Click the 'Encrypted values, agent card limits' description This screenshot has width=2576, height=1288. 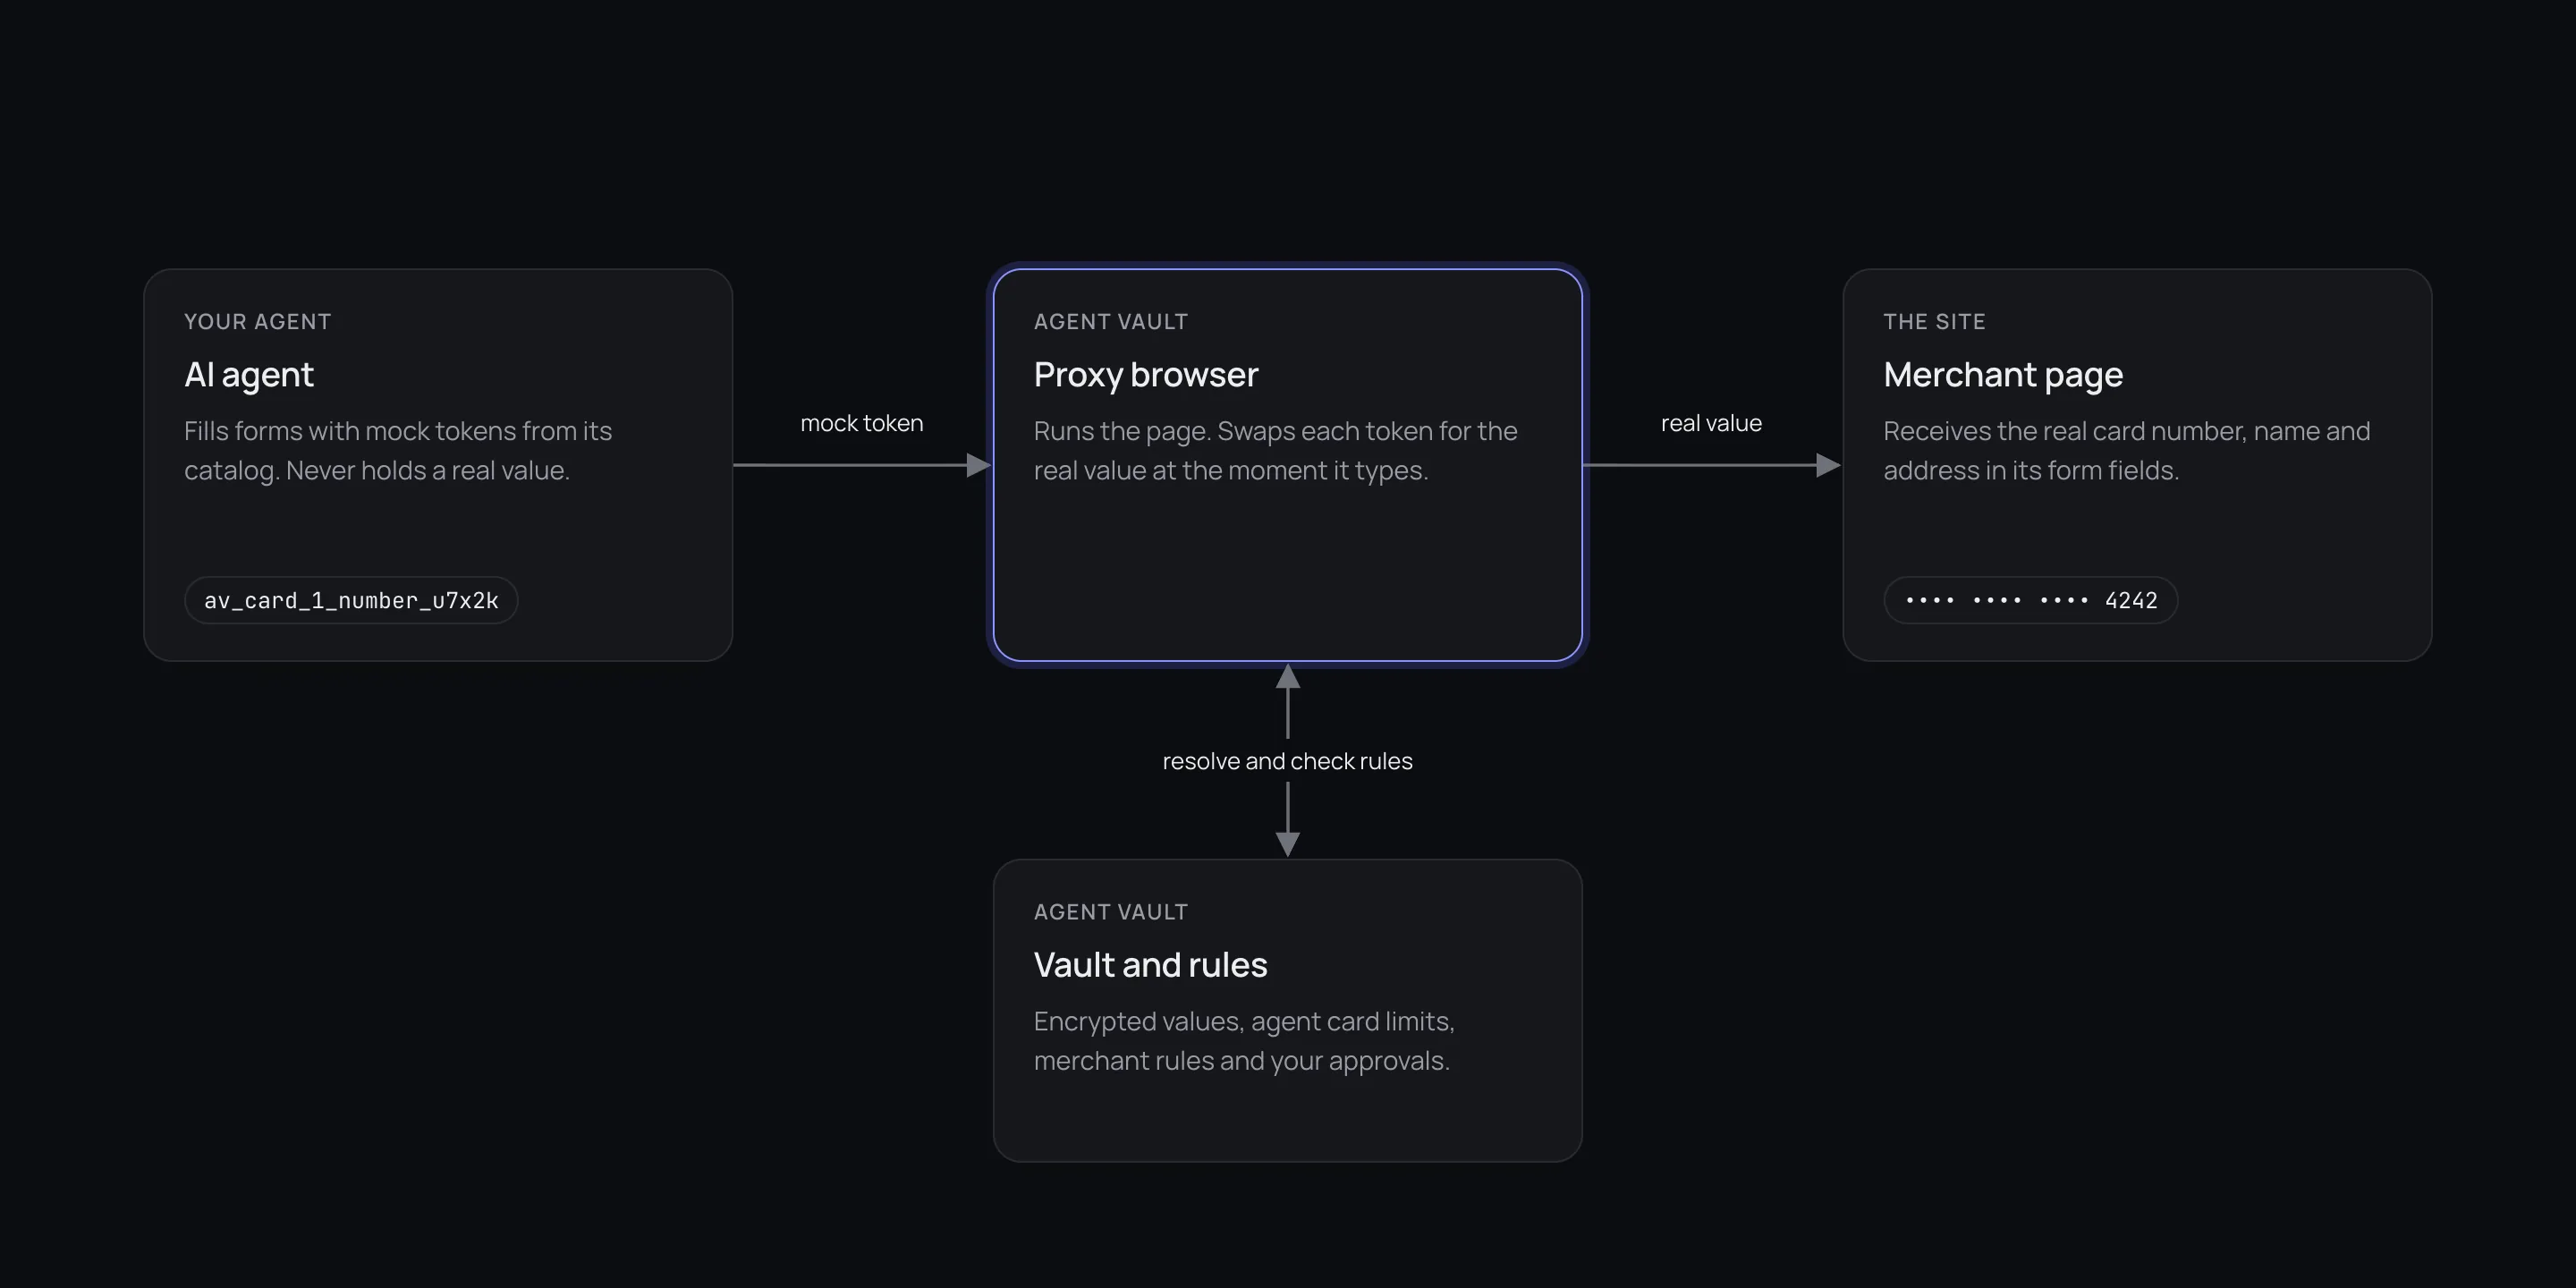click(x=1244, y=1040)
